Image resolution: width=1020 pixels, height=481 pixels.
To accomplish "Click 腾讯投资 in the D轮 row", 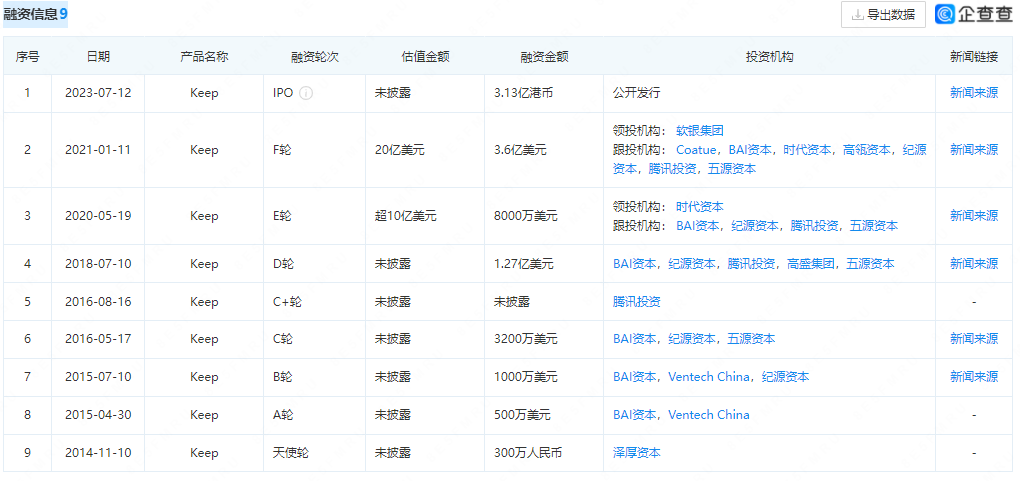I will pyautogui.click(x=751, y=264).
